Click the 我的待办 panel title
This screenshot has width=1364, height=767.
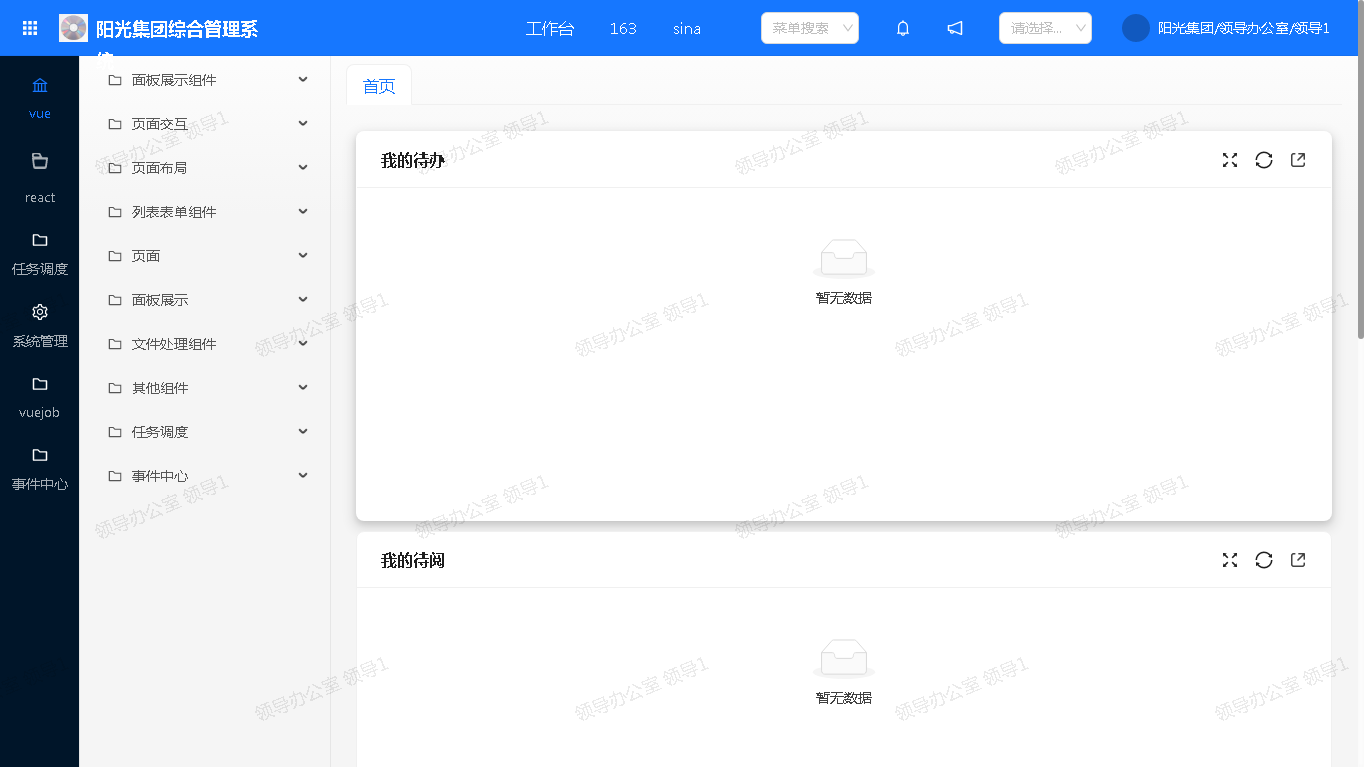pyautogui.click(x=412, y=160)
